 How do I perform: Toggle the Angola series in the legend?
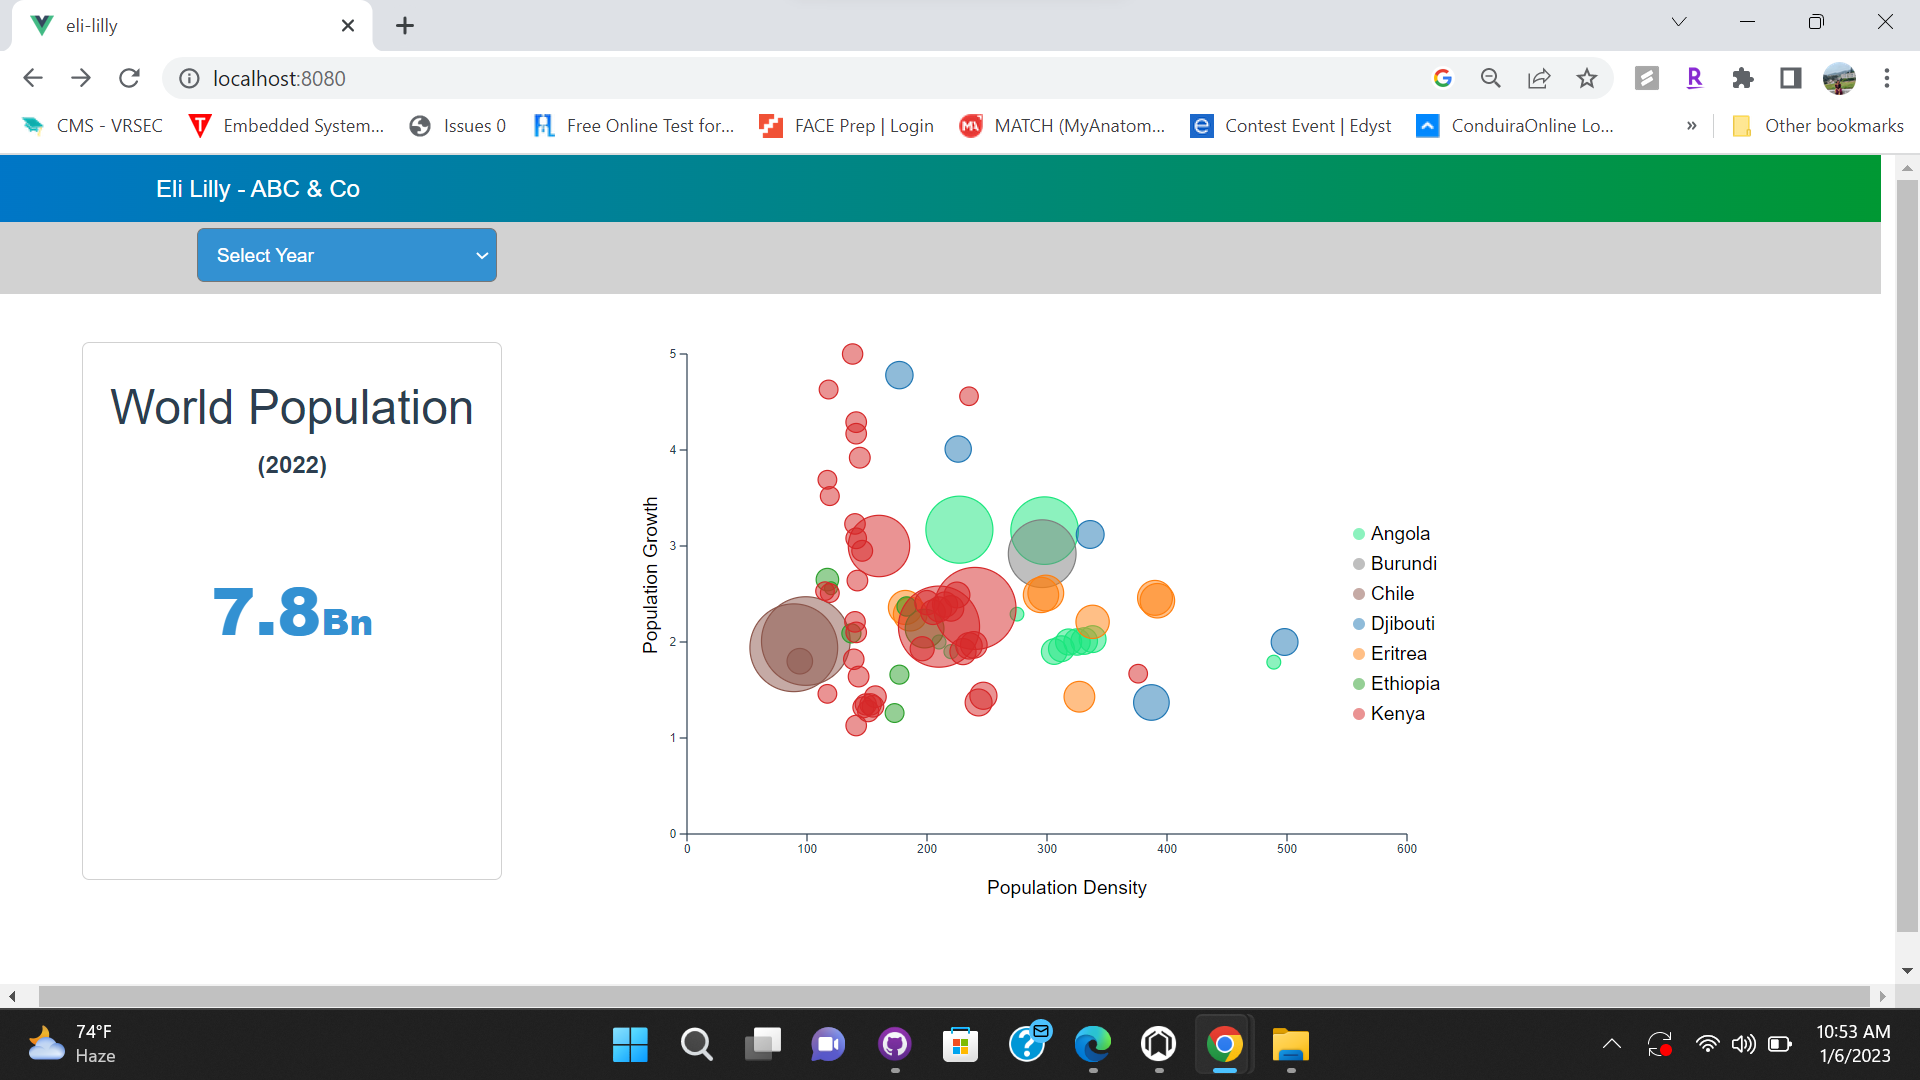coord(1399,533)
